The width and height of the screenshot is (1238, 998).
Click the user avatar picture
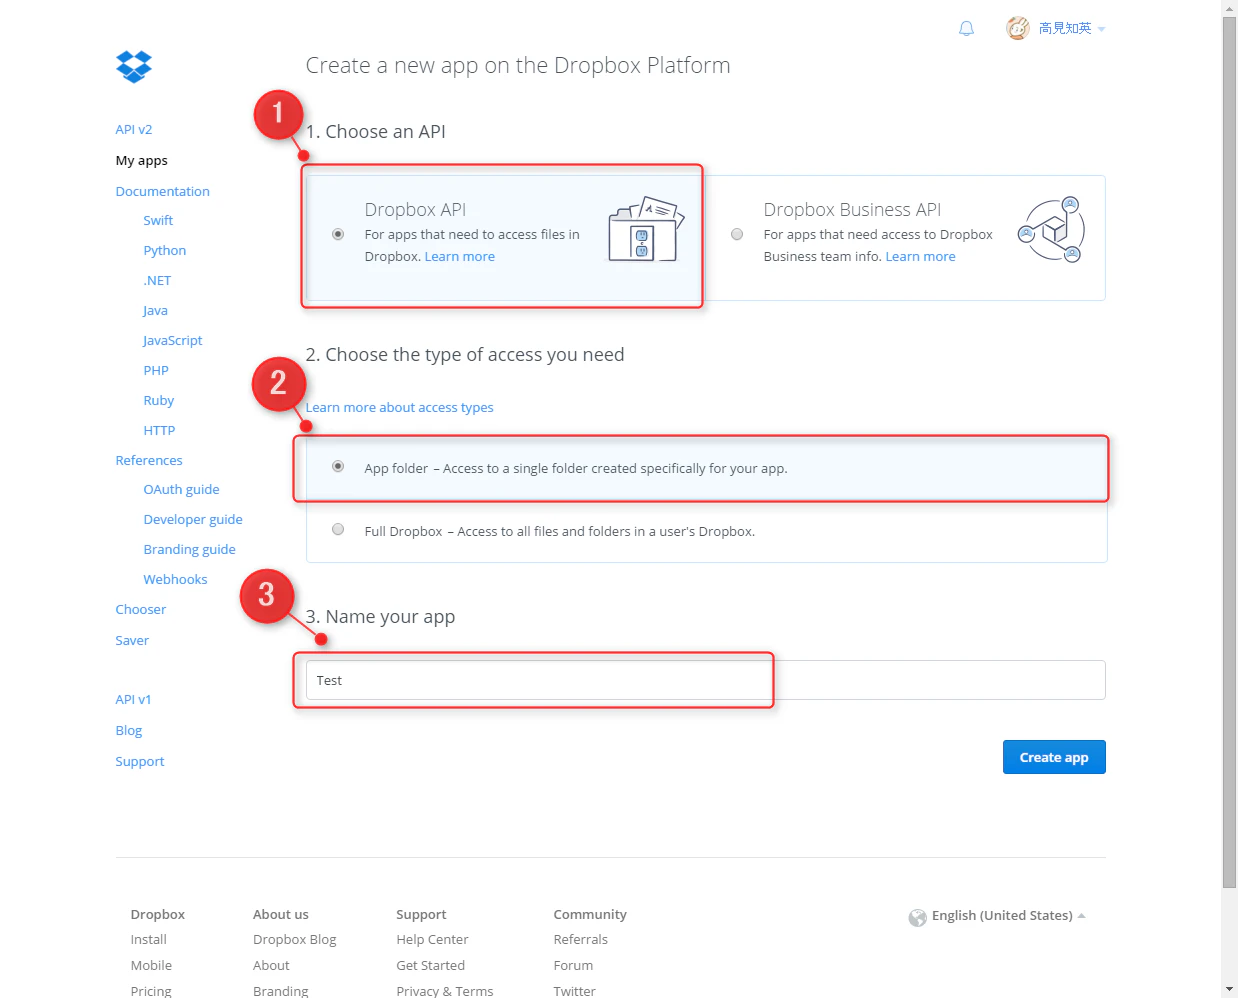click(1018, 28)
